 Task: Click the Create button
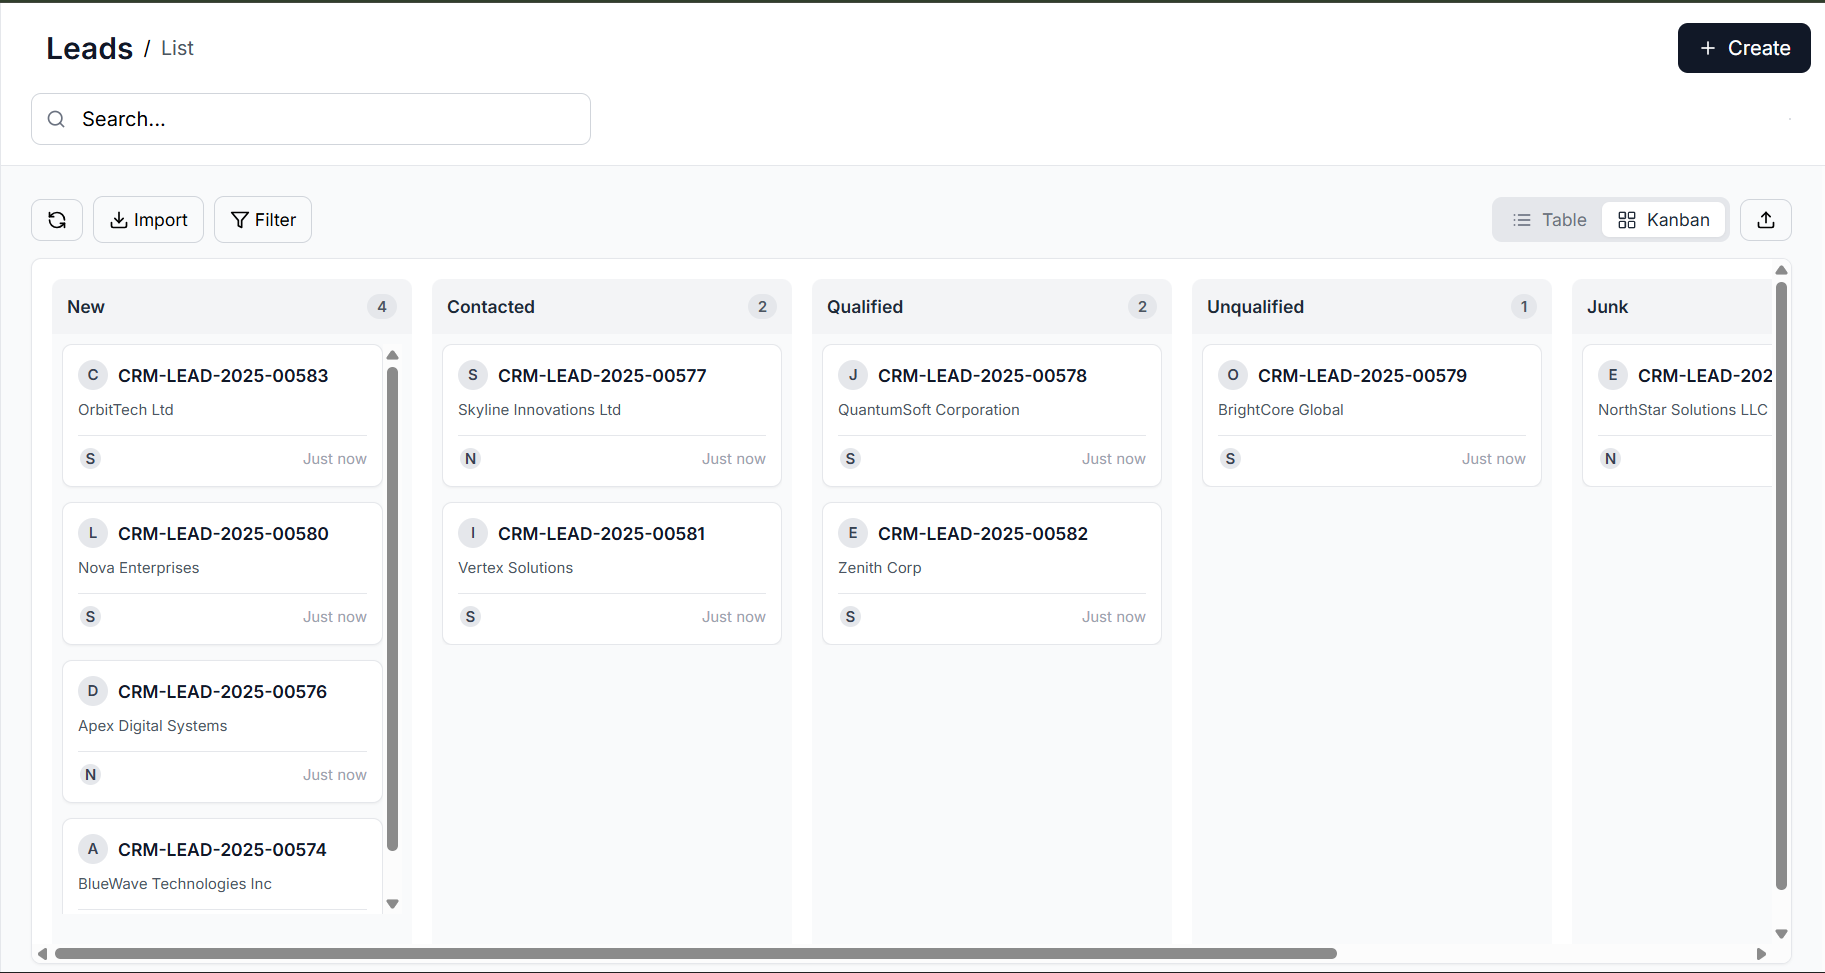[x=1743, y=47]
